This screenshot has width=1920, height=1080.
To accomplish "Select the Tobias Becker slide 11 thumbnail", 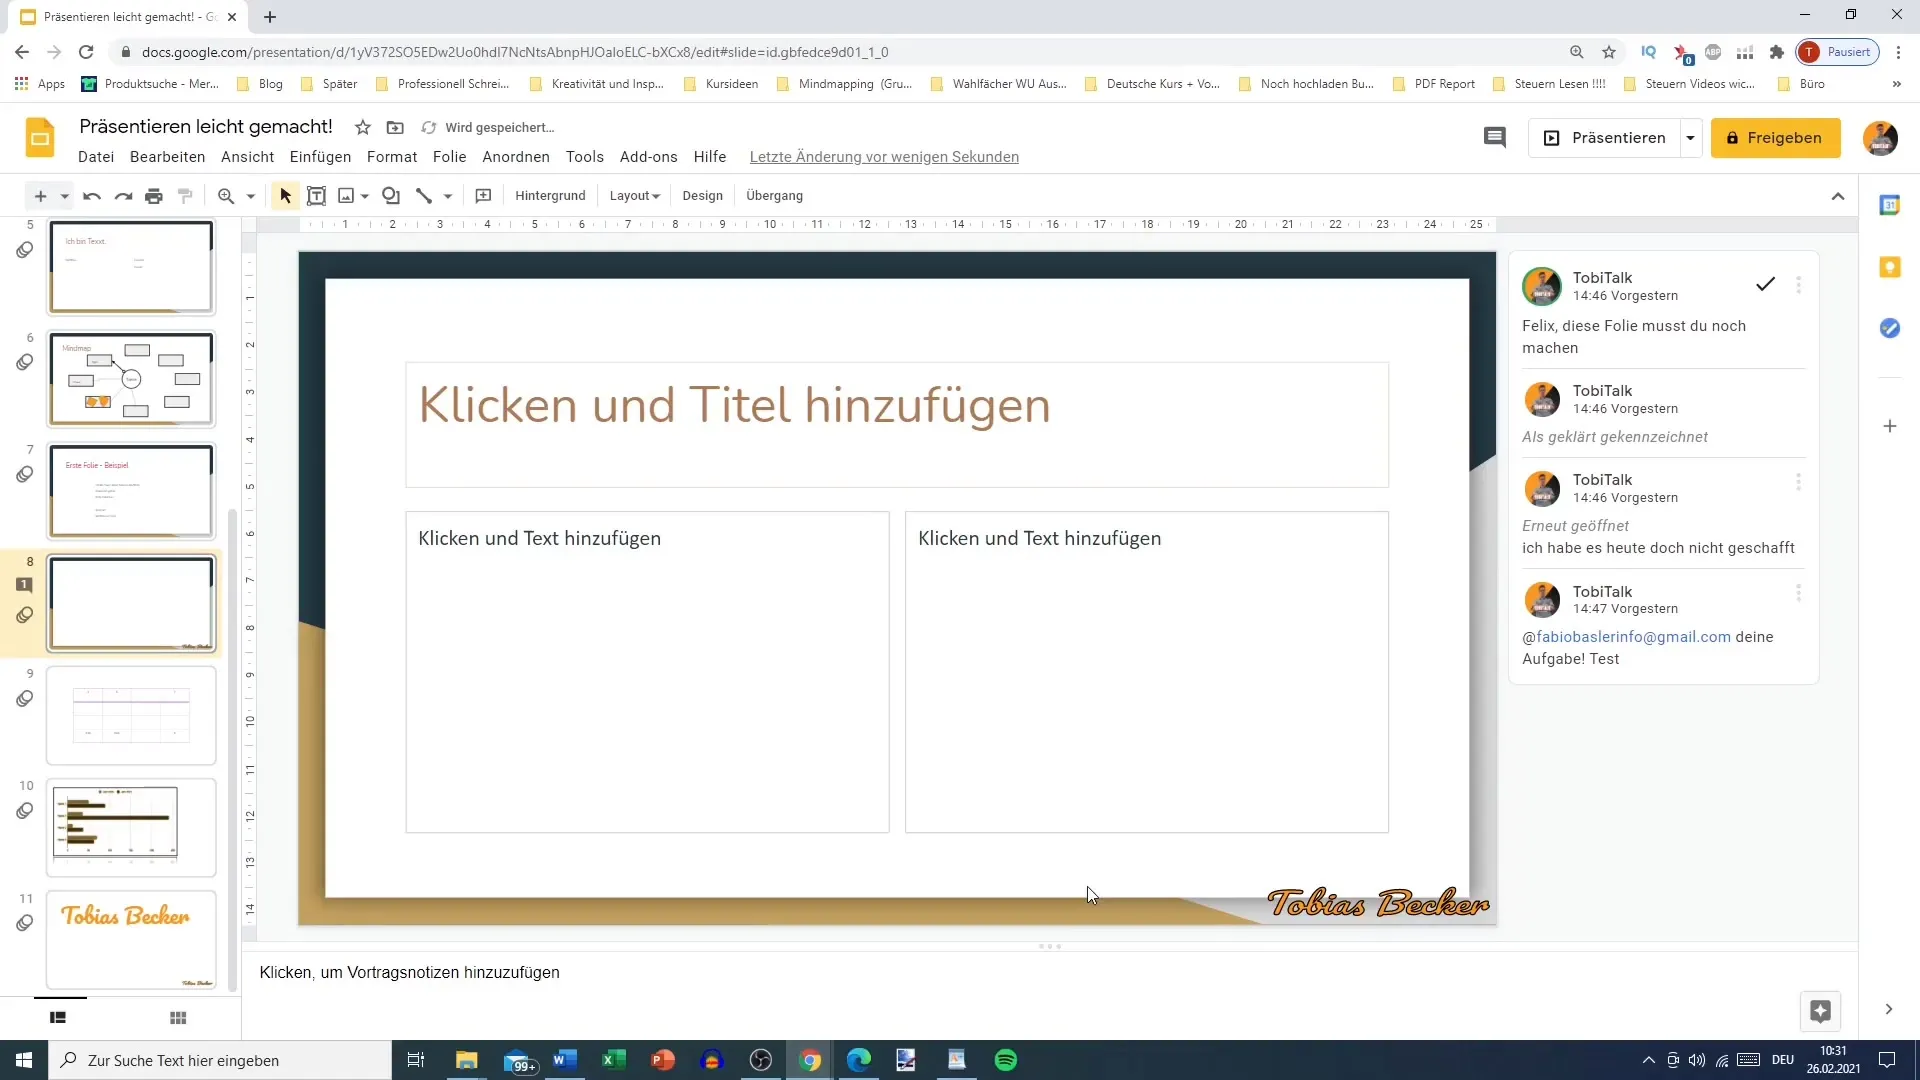I will [131, 938].
